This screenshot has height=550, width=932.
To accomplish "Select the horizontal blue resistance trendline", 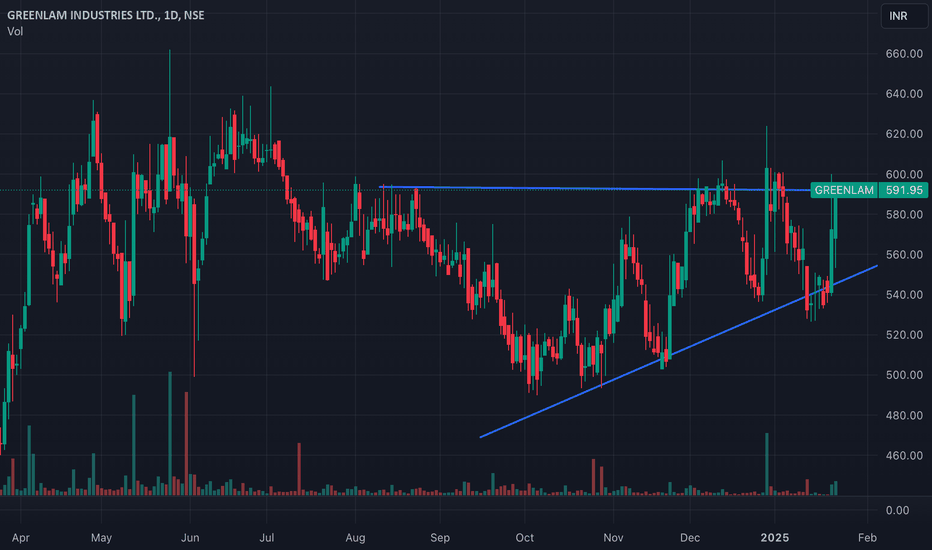I will [594, 188].
